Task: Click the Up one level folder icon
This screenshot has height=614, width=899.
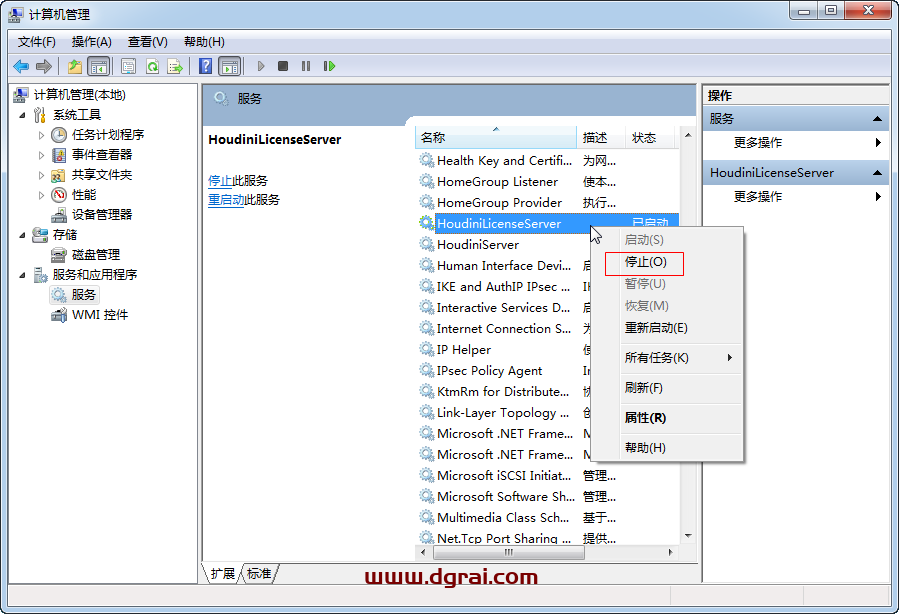Action: click(75, 67)
